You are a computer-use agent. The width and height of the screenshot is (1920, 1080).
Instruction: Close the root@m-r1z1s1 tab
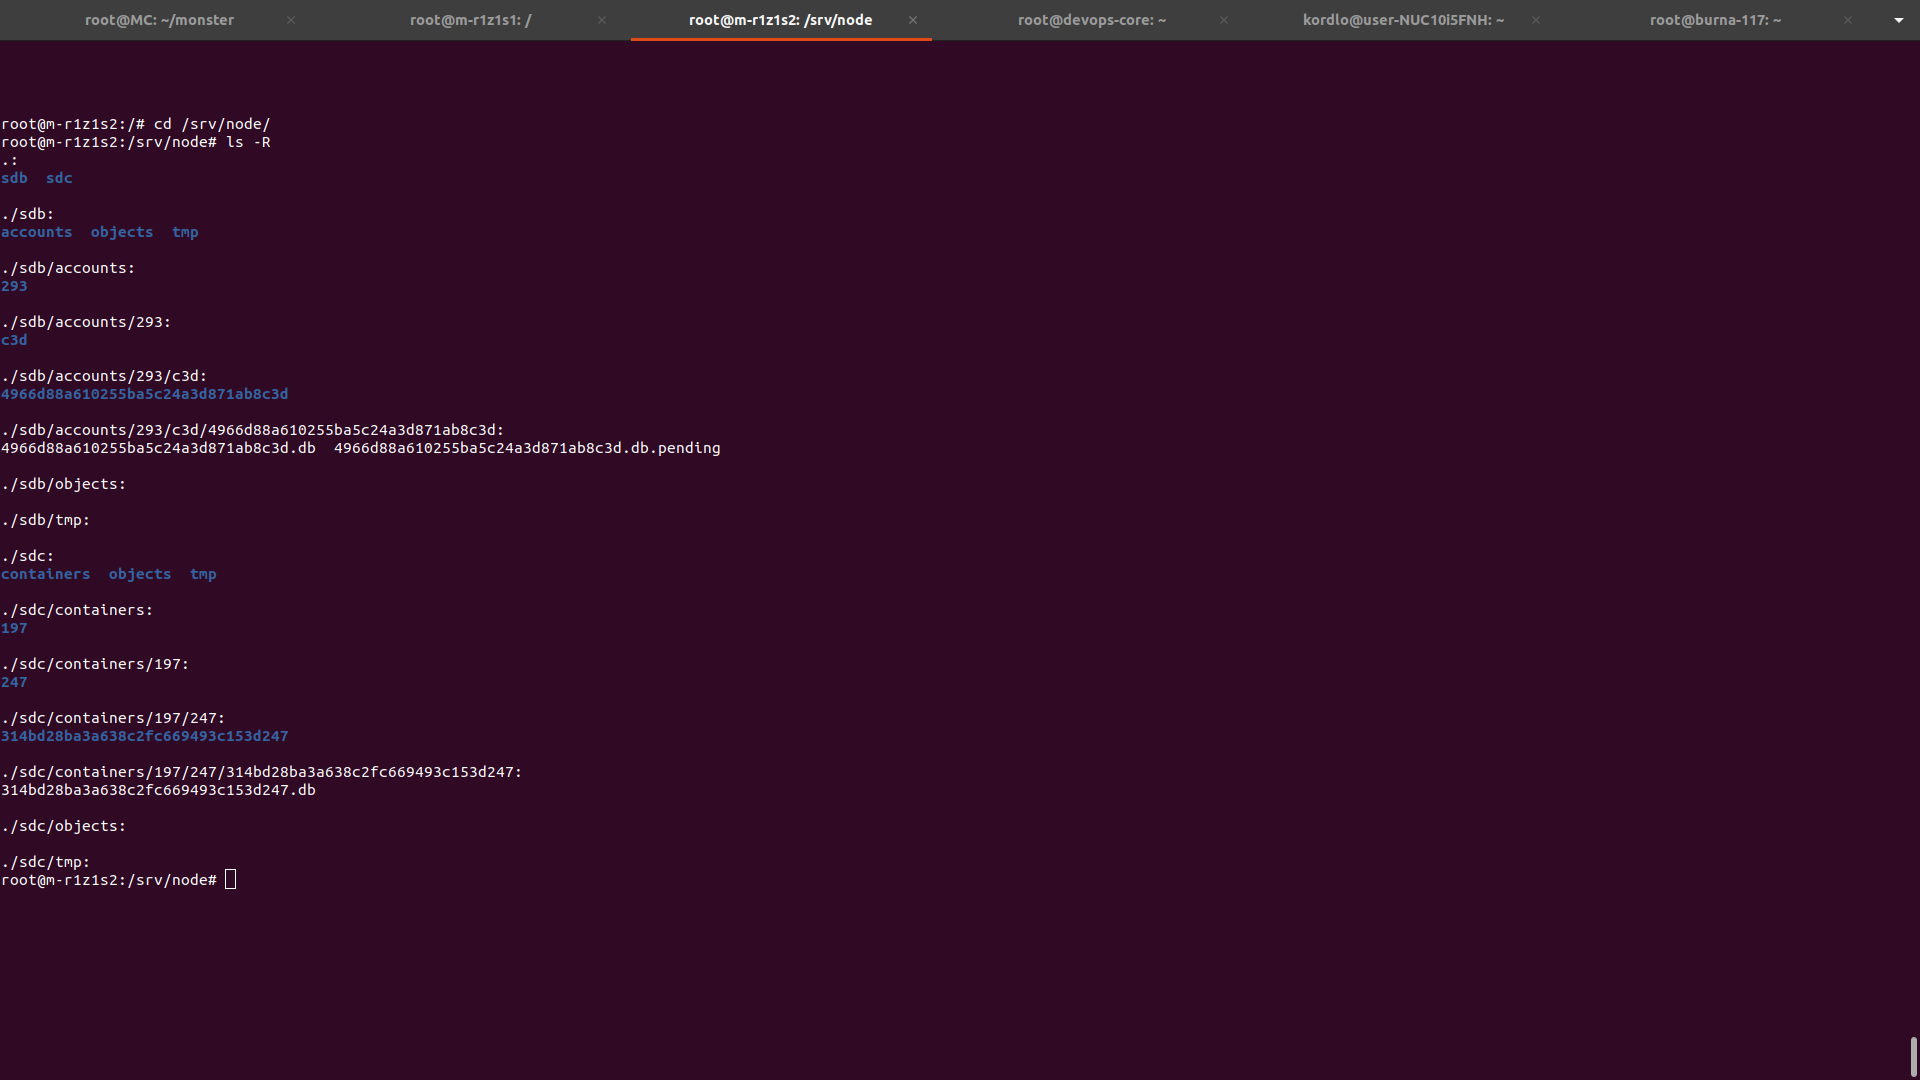pos(602,20)
